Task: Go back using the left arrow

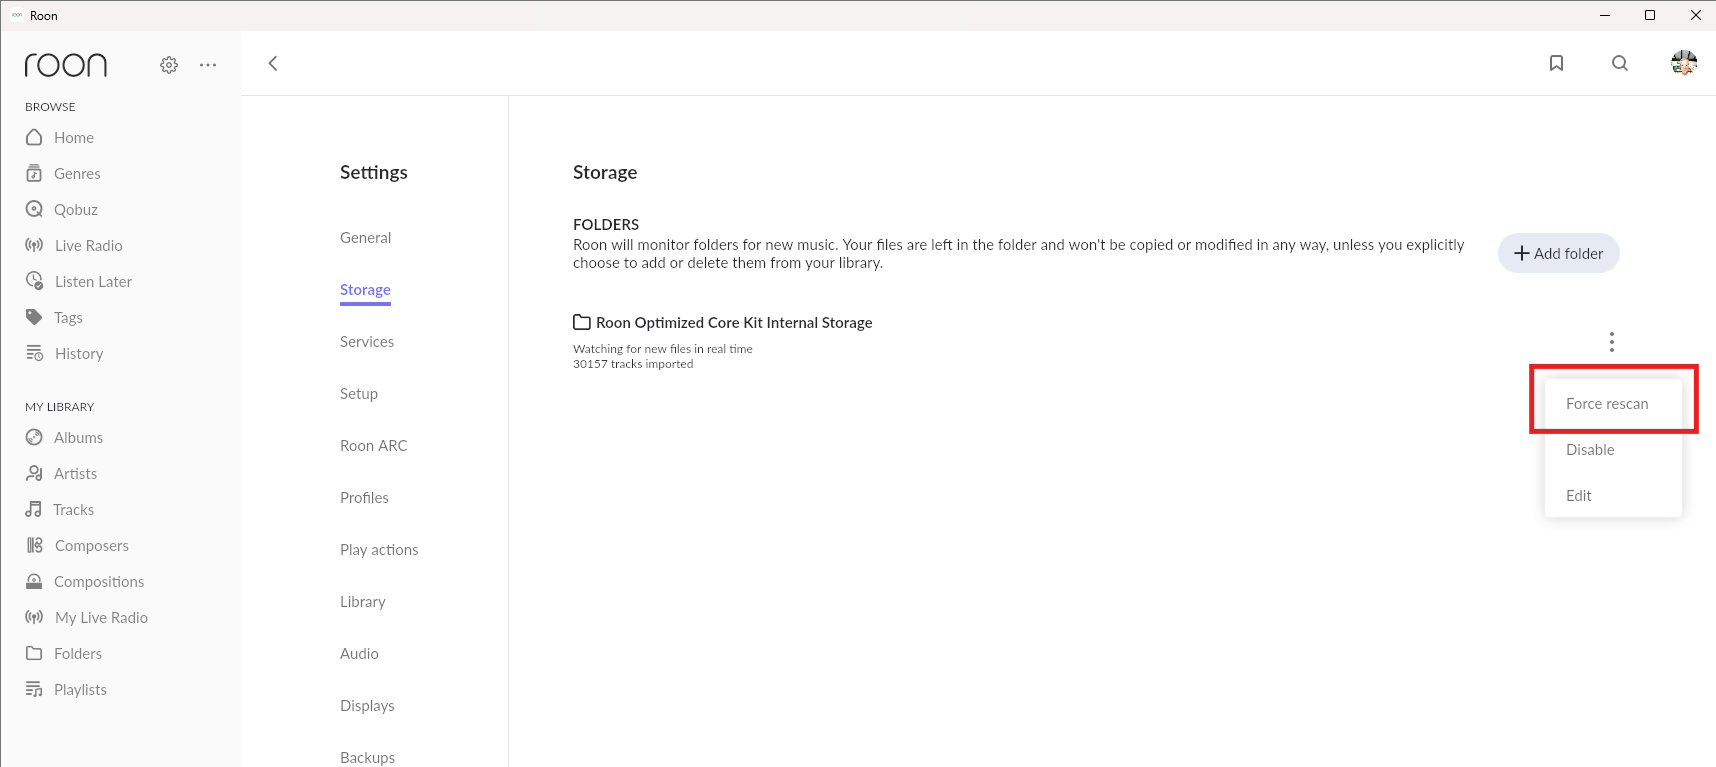Action: click(x=273, y=63)
